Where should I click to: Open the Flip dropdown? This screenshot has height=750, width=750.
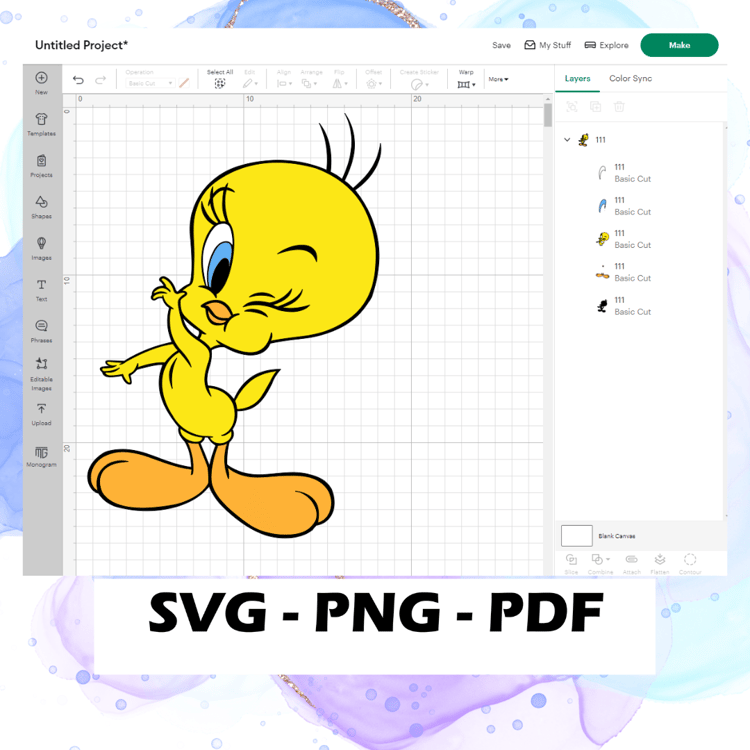(340, 84)
